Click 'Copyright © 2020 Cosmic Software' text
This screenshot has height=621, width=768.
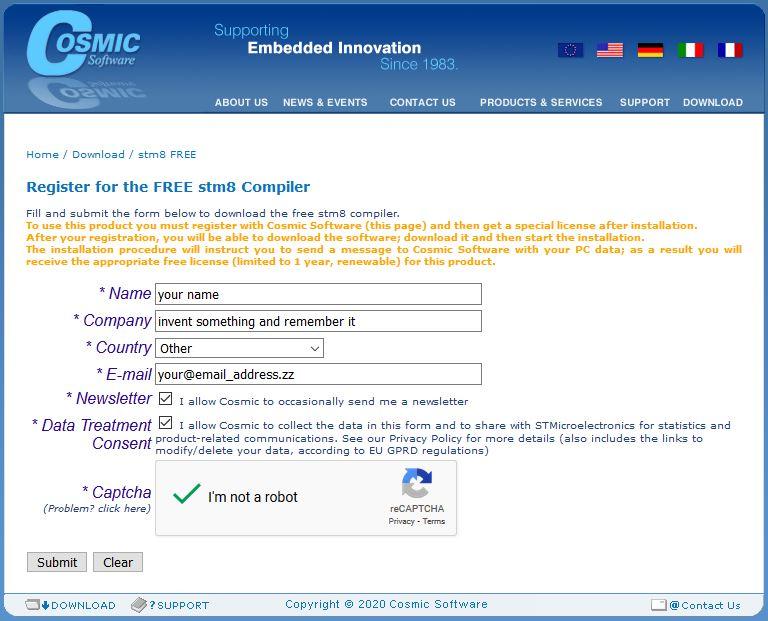click(x=386, y=604)
